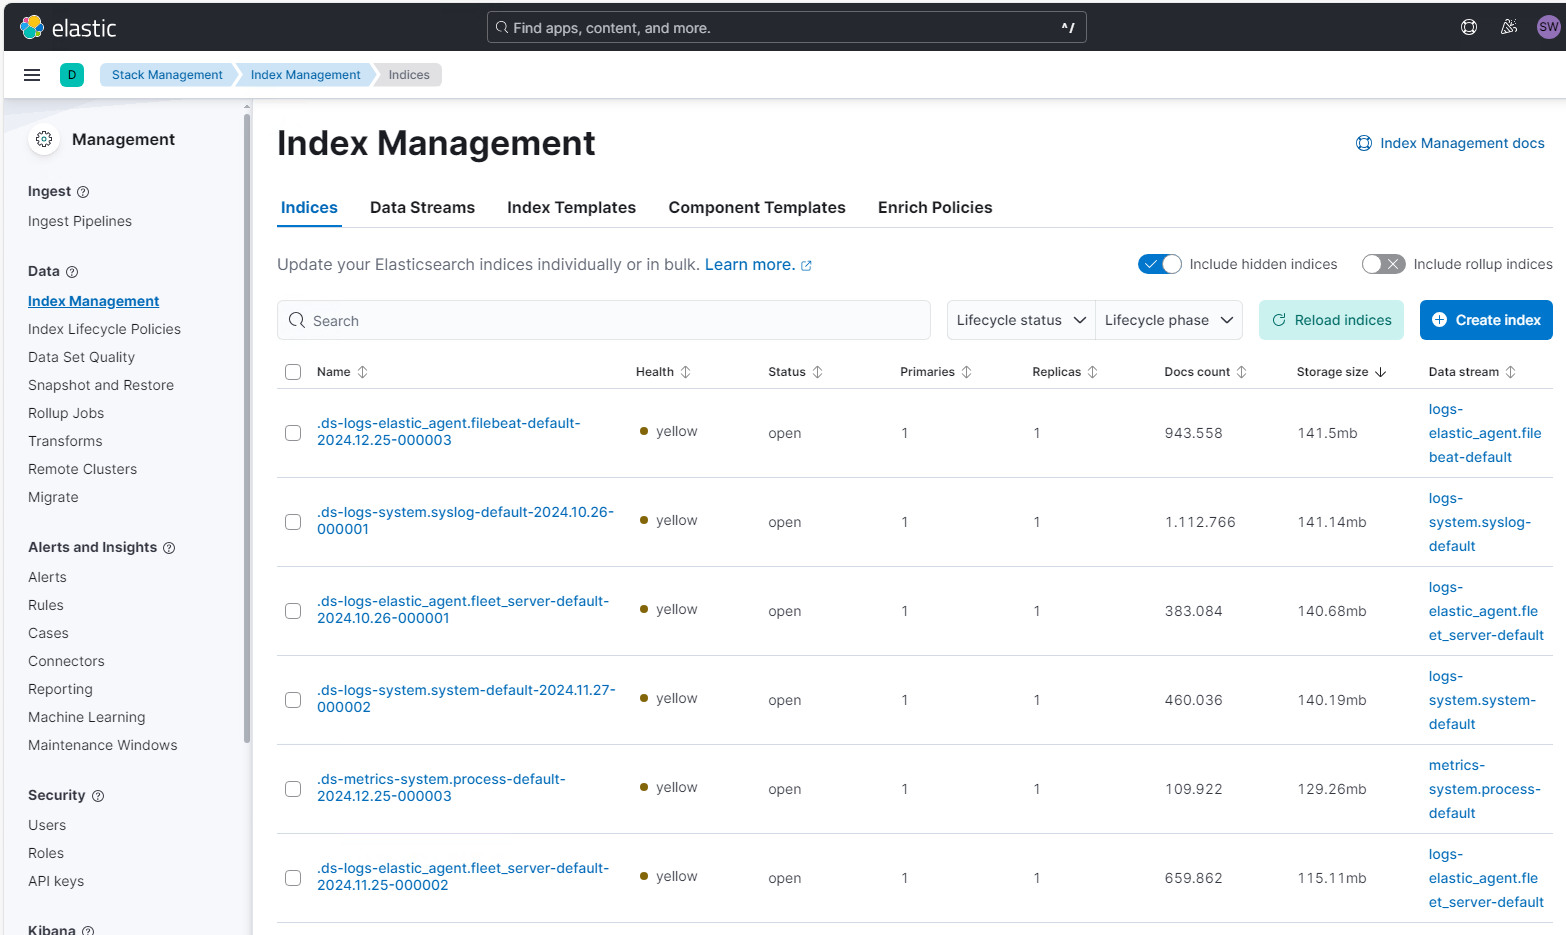Sort by Status column arrows
The image size is (1566, 935).
click(x=818, y=372)
